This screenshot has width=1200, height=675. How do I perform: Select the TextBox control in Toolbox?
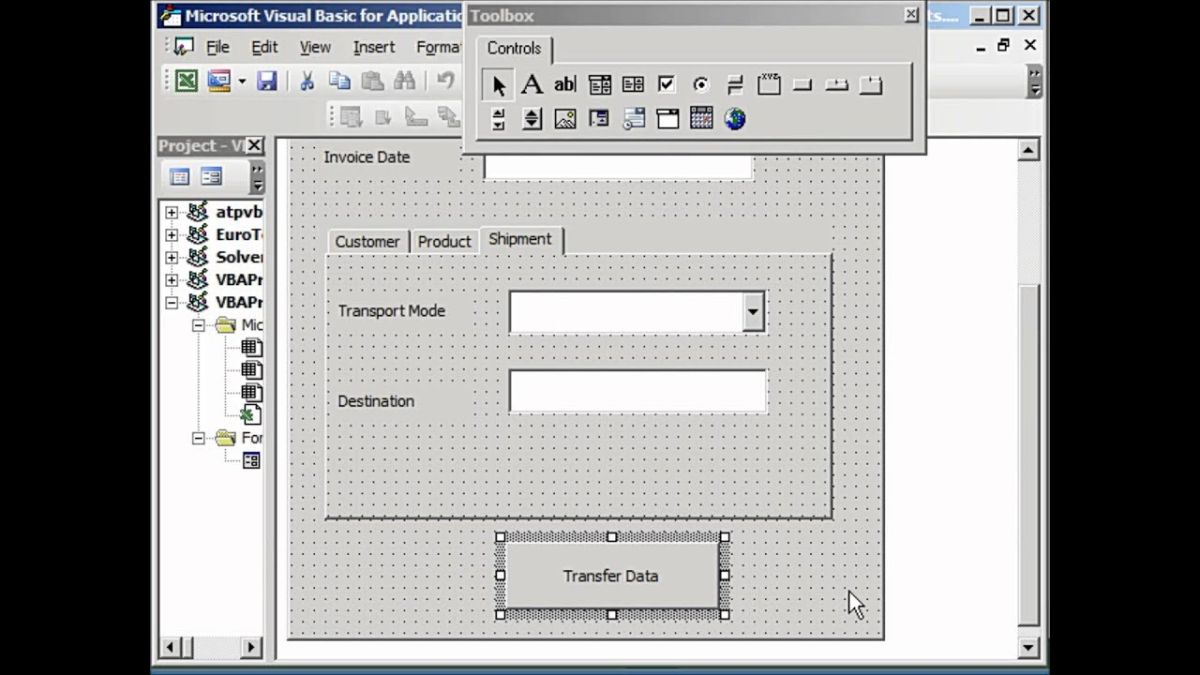click(565, 85)
